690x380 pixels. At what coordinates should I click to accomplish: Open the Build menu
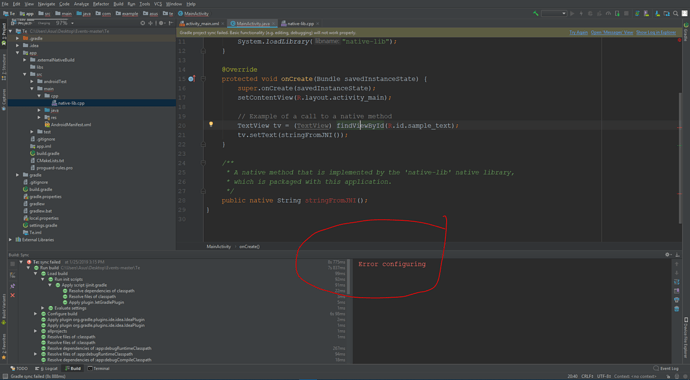[118, 4]
